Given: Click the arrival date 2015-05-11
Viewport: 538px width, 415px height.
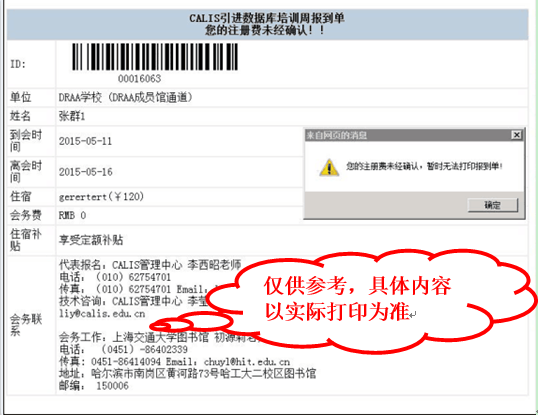Looking at the screenshot, I should 85,141.
